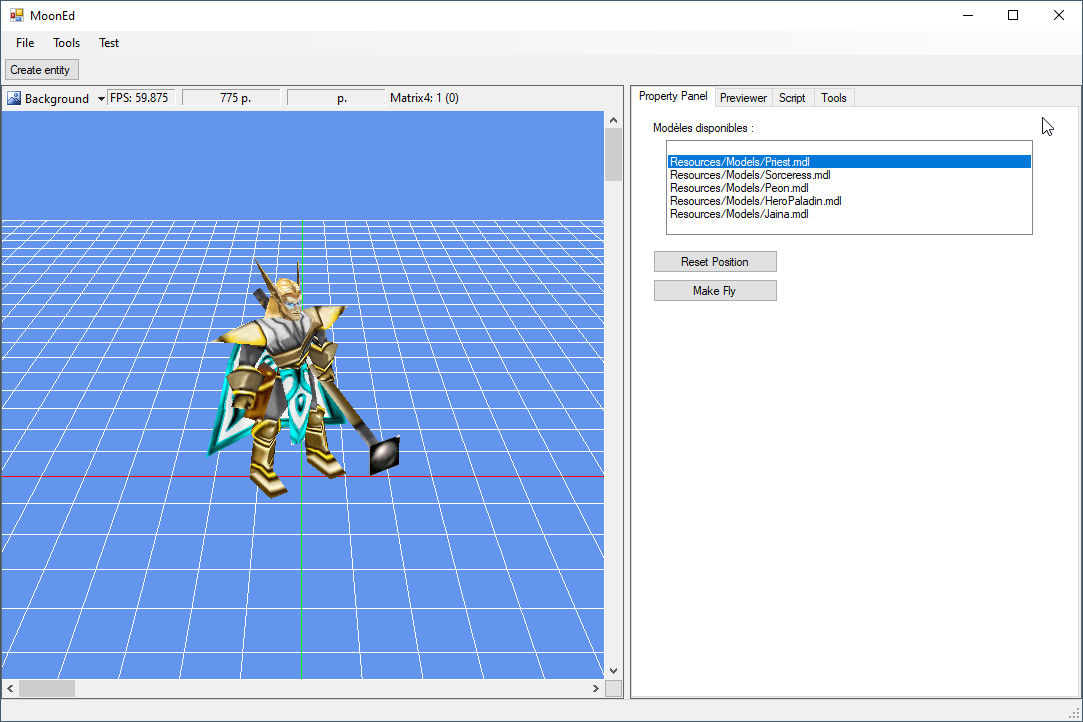The width and height of the screenshot is (1083, 722).
Task: Click the viewport horizontal scrollbar right arrow
Action: 596,689
